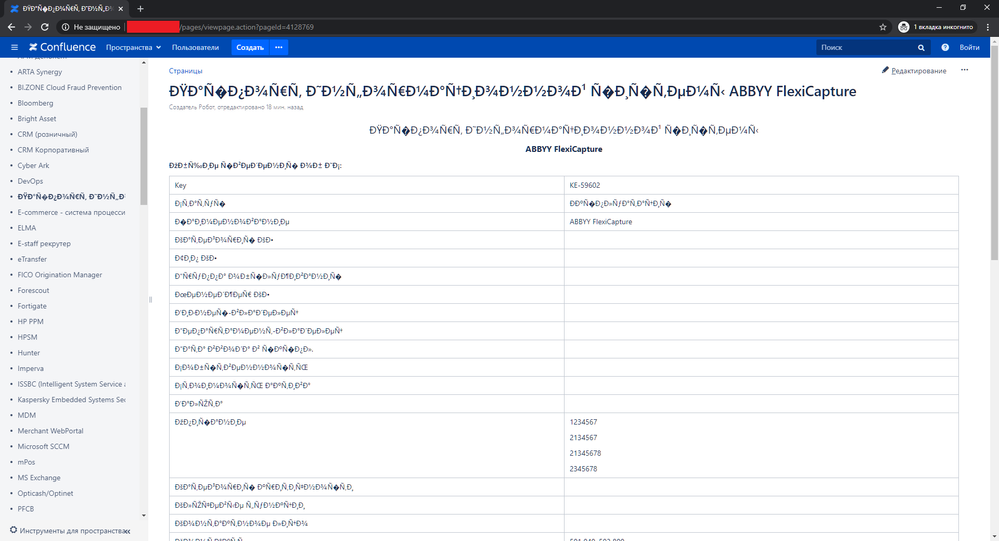999x541 pixels.
Task: Open MS Exchange sidebar page
Action: tap(39, 478)
